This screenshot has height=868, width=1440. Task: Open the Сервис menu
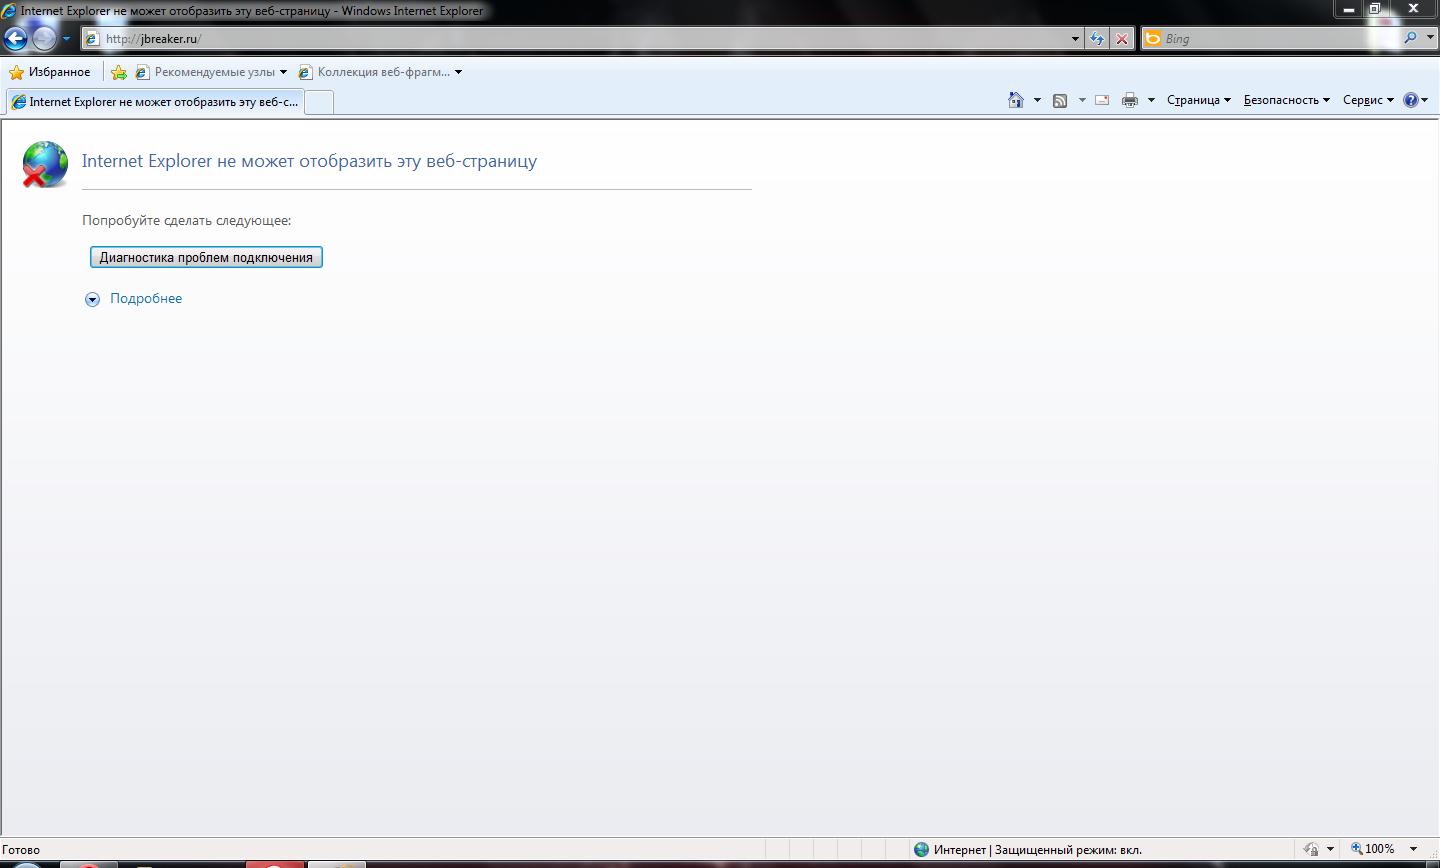[1368, 100]
